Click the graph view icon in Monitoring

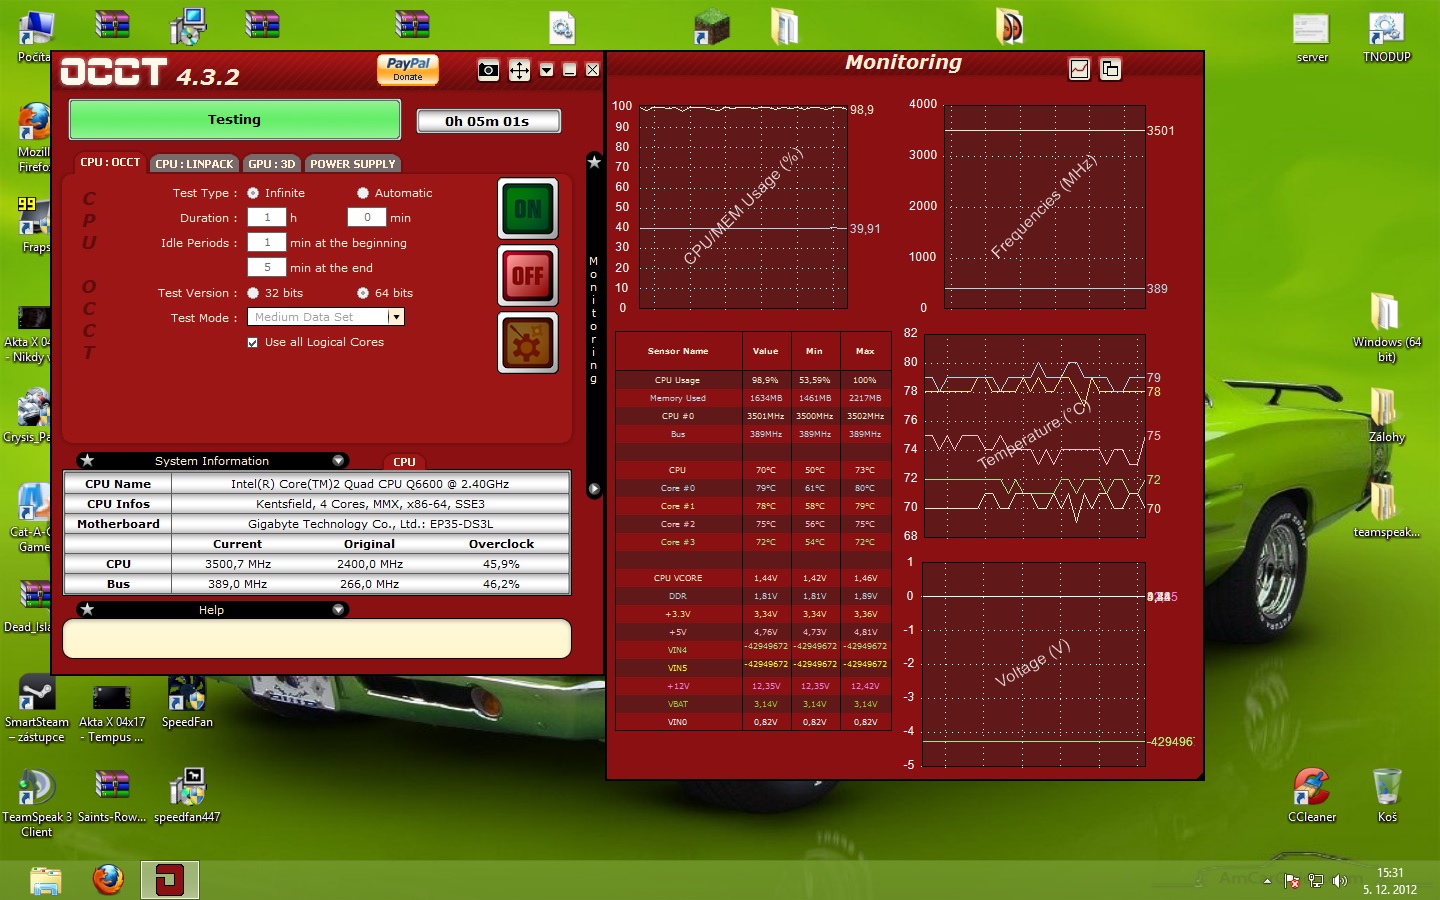(x=1079, y=69)
